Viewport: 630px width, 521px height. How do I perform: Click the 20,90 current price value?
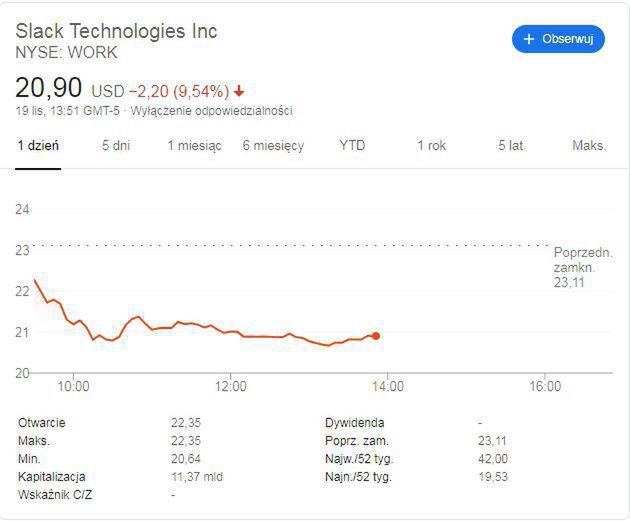49,87
